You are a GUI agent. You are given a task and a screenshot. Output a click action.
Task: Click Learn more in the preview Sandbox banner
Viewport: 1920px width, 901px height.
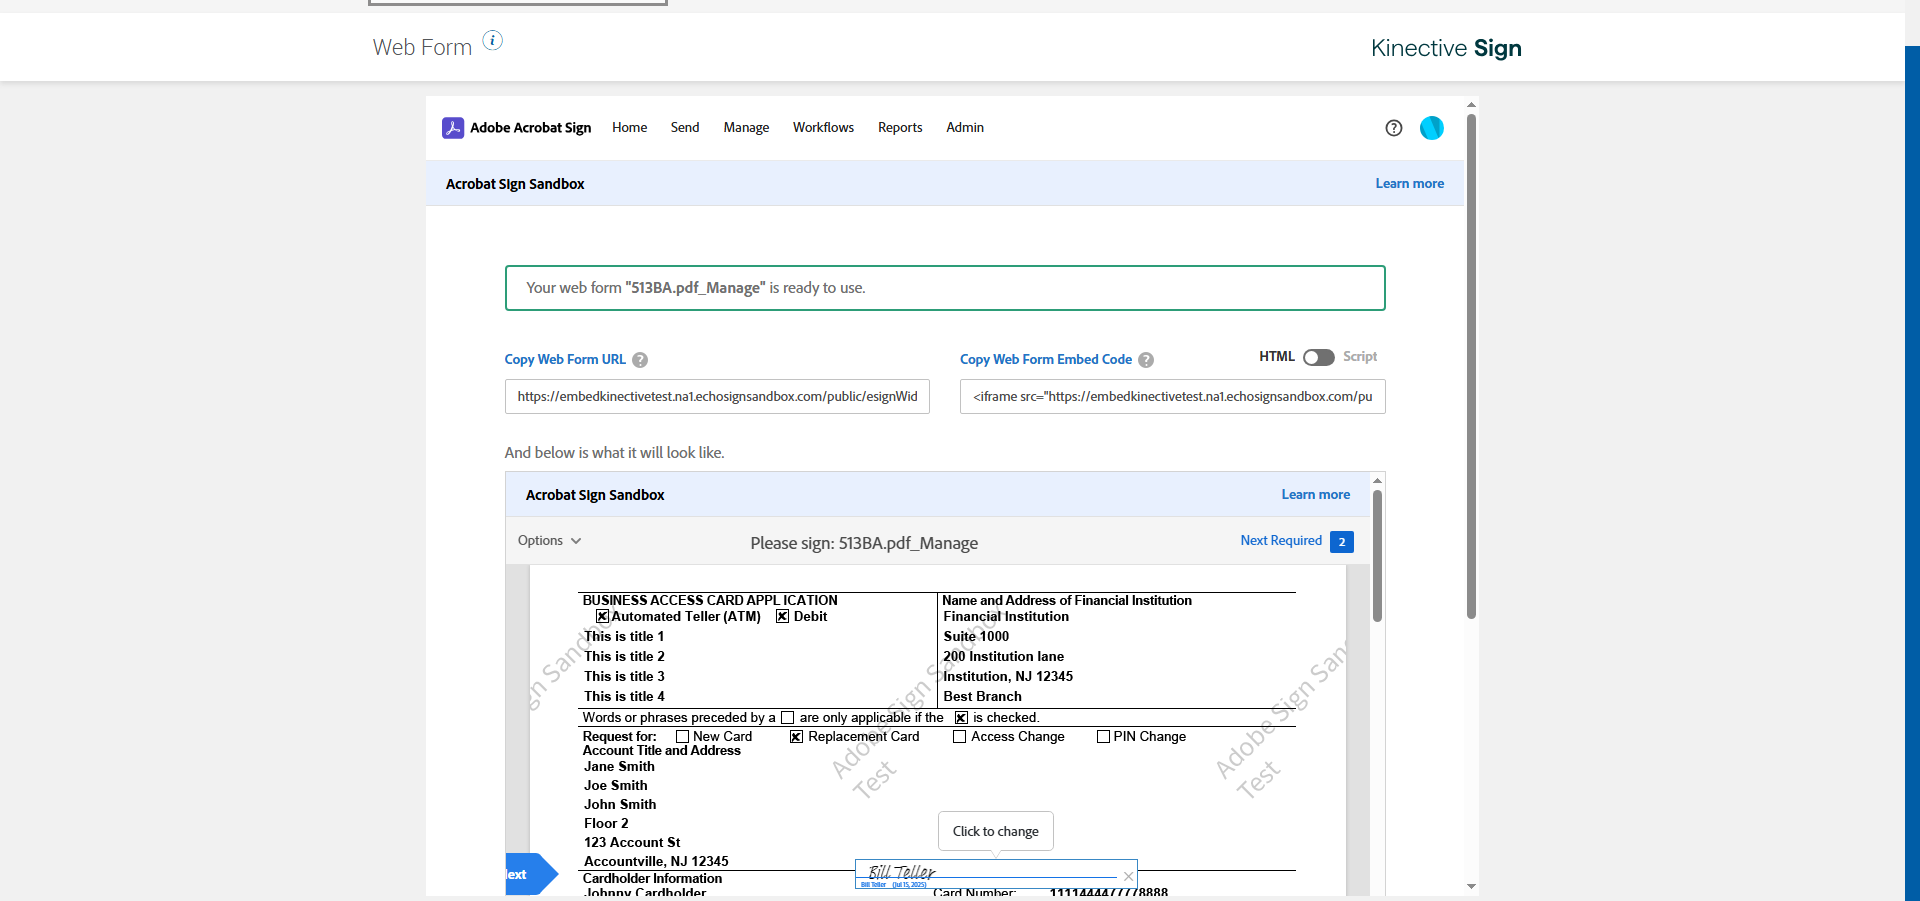point(1315,495)
